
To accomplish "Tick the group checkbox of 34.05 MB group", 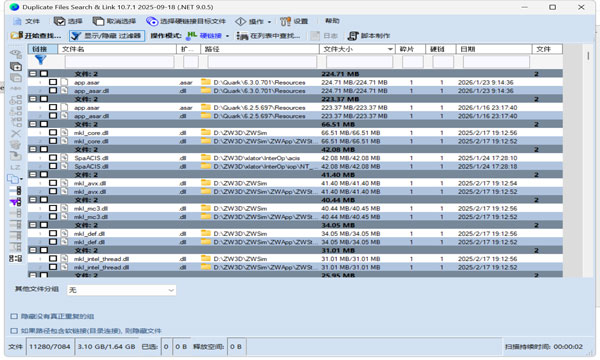I will pos(44,225).
